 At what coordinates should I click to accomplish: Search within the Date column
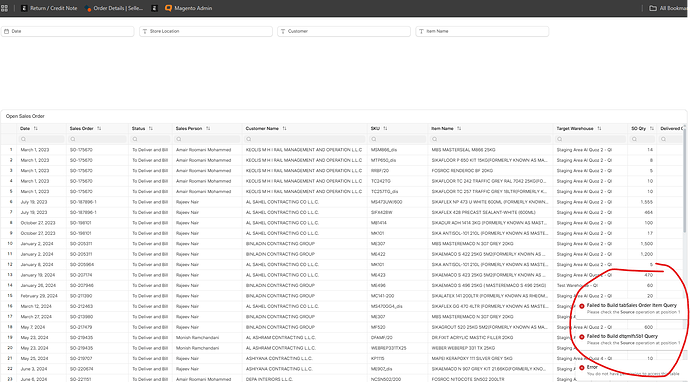tap(42, 139)
